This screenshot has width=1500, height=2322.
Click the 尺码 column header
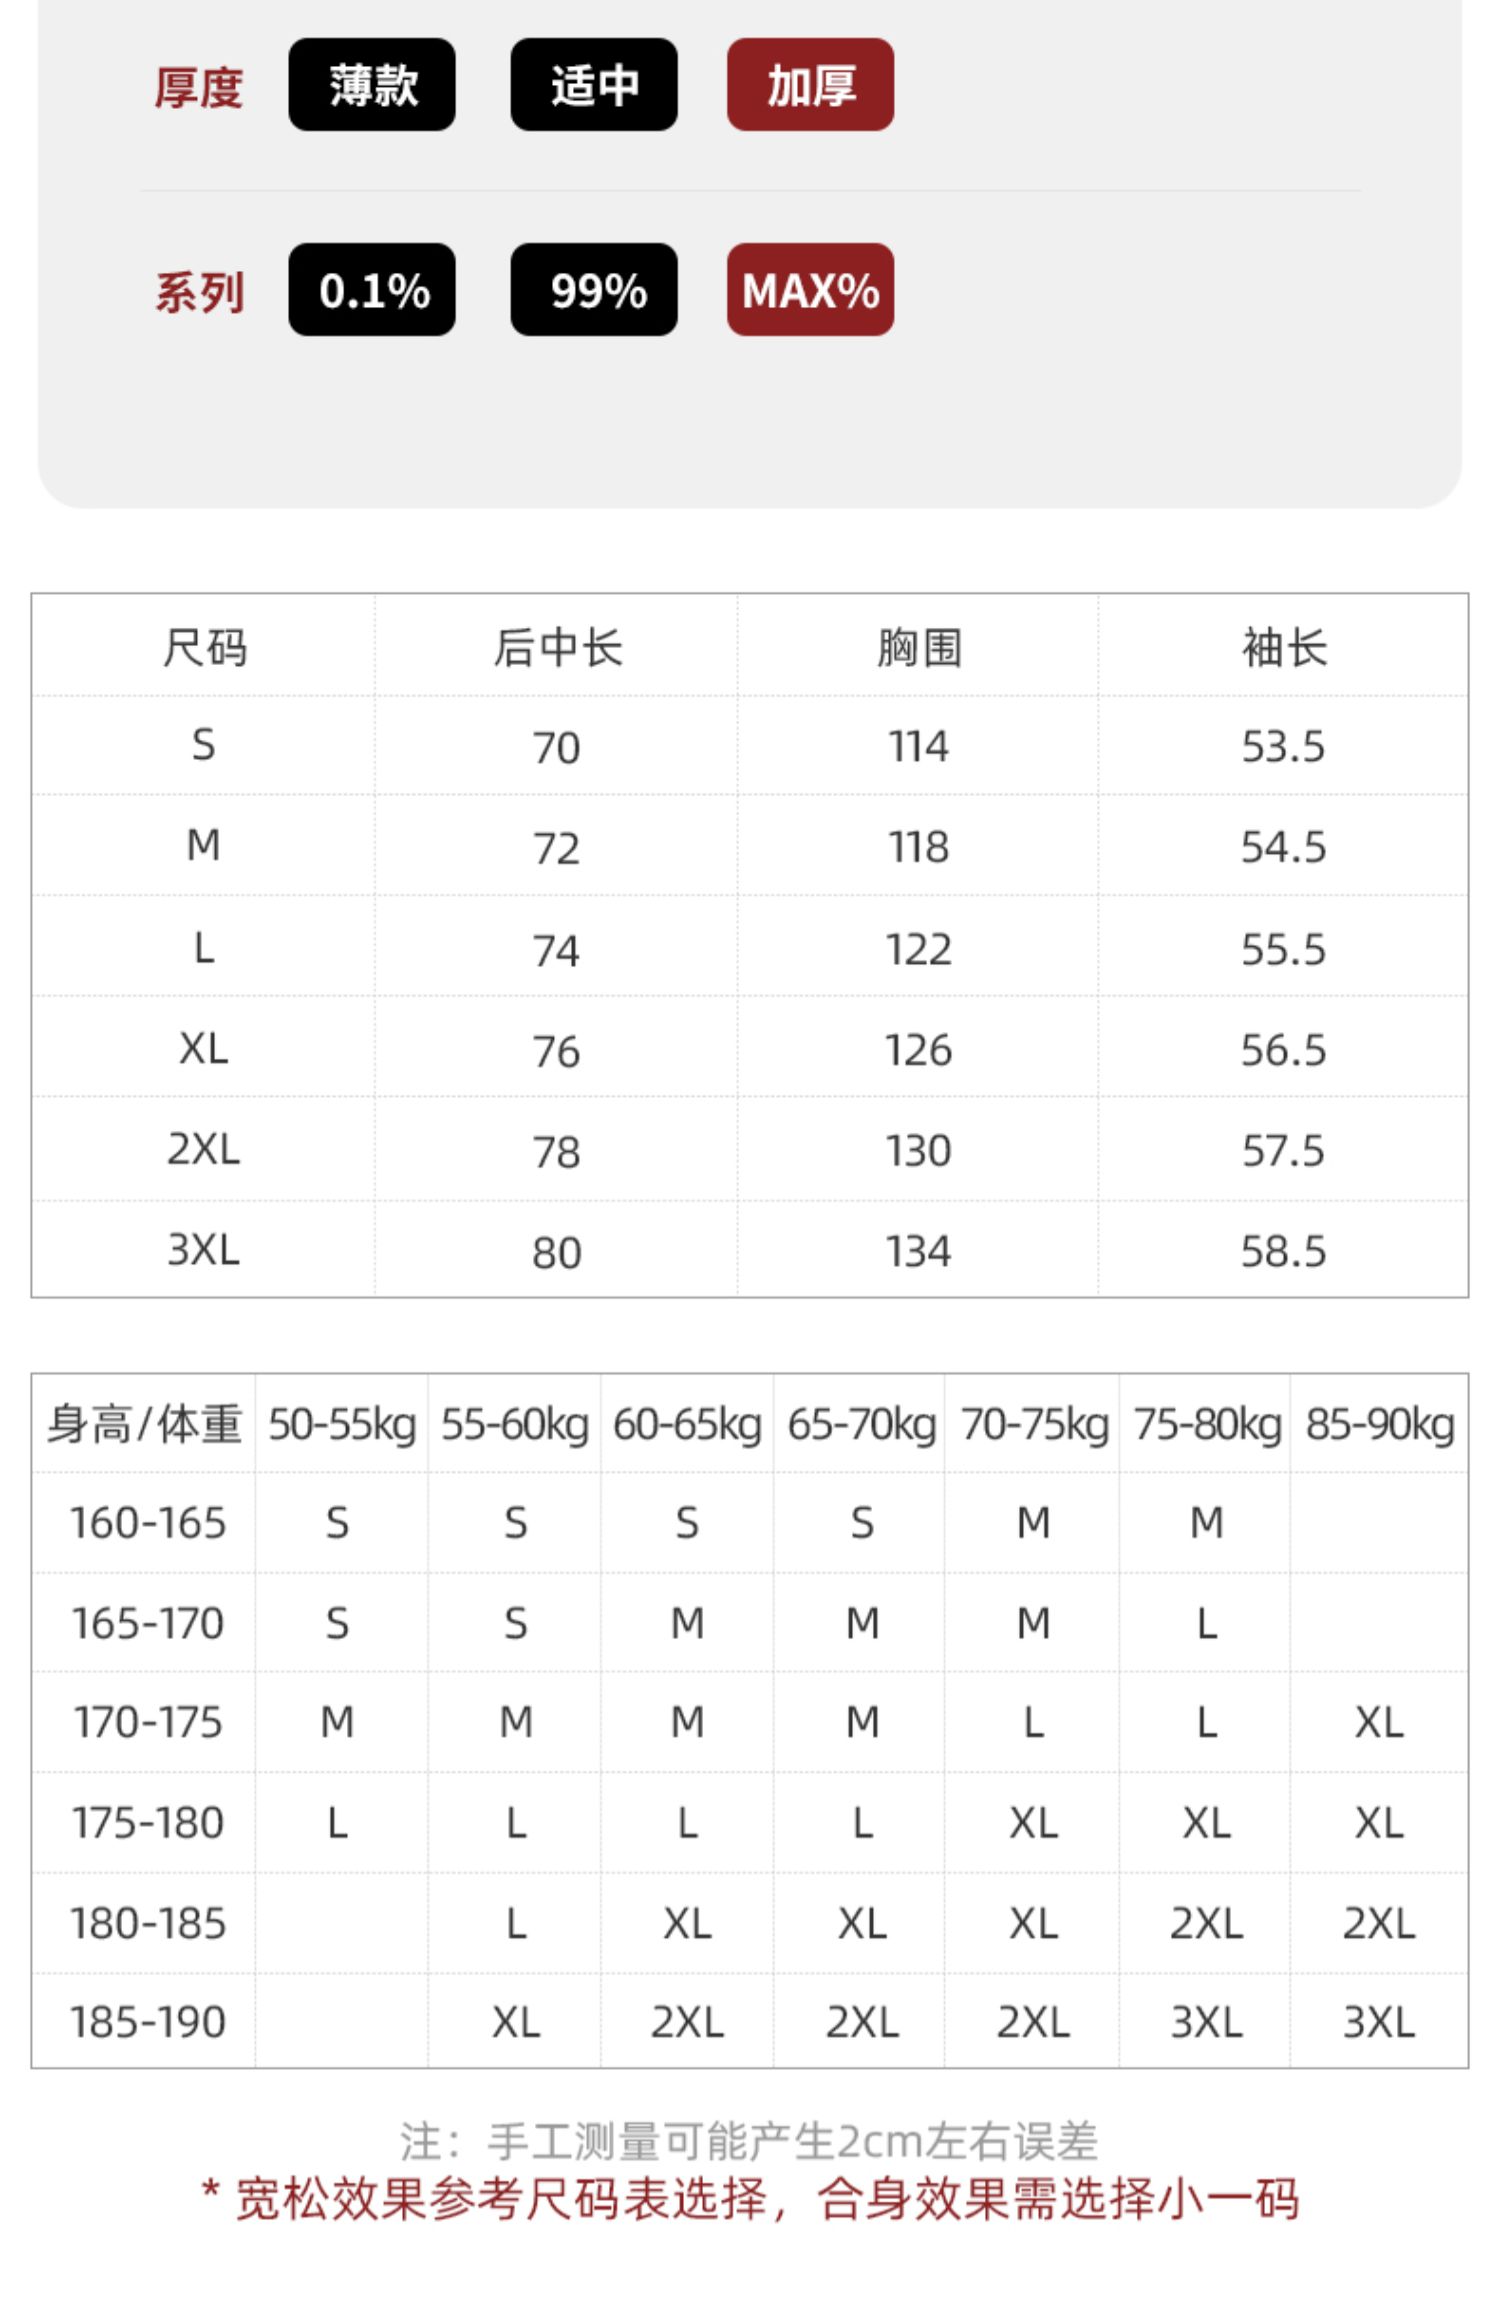pos(204,648)
